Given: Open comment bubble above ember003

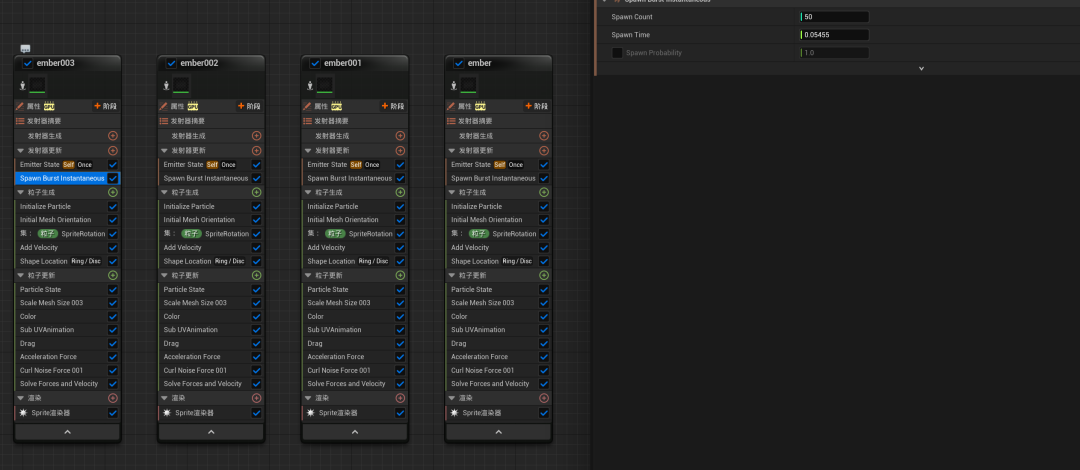Looking at the screenshot, I should coord(25,49).
